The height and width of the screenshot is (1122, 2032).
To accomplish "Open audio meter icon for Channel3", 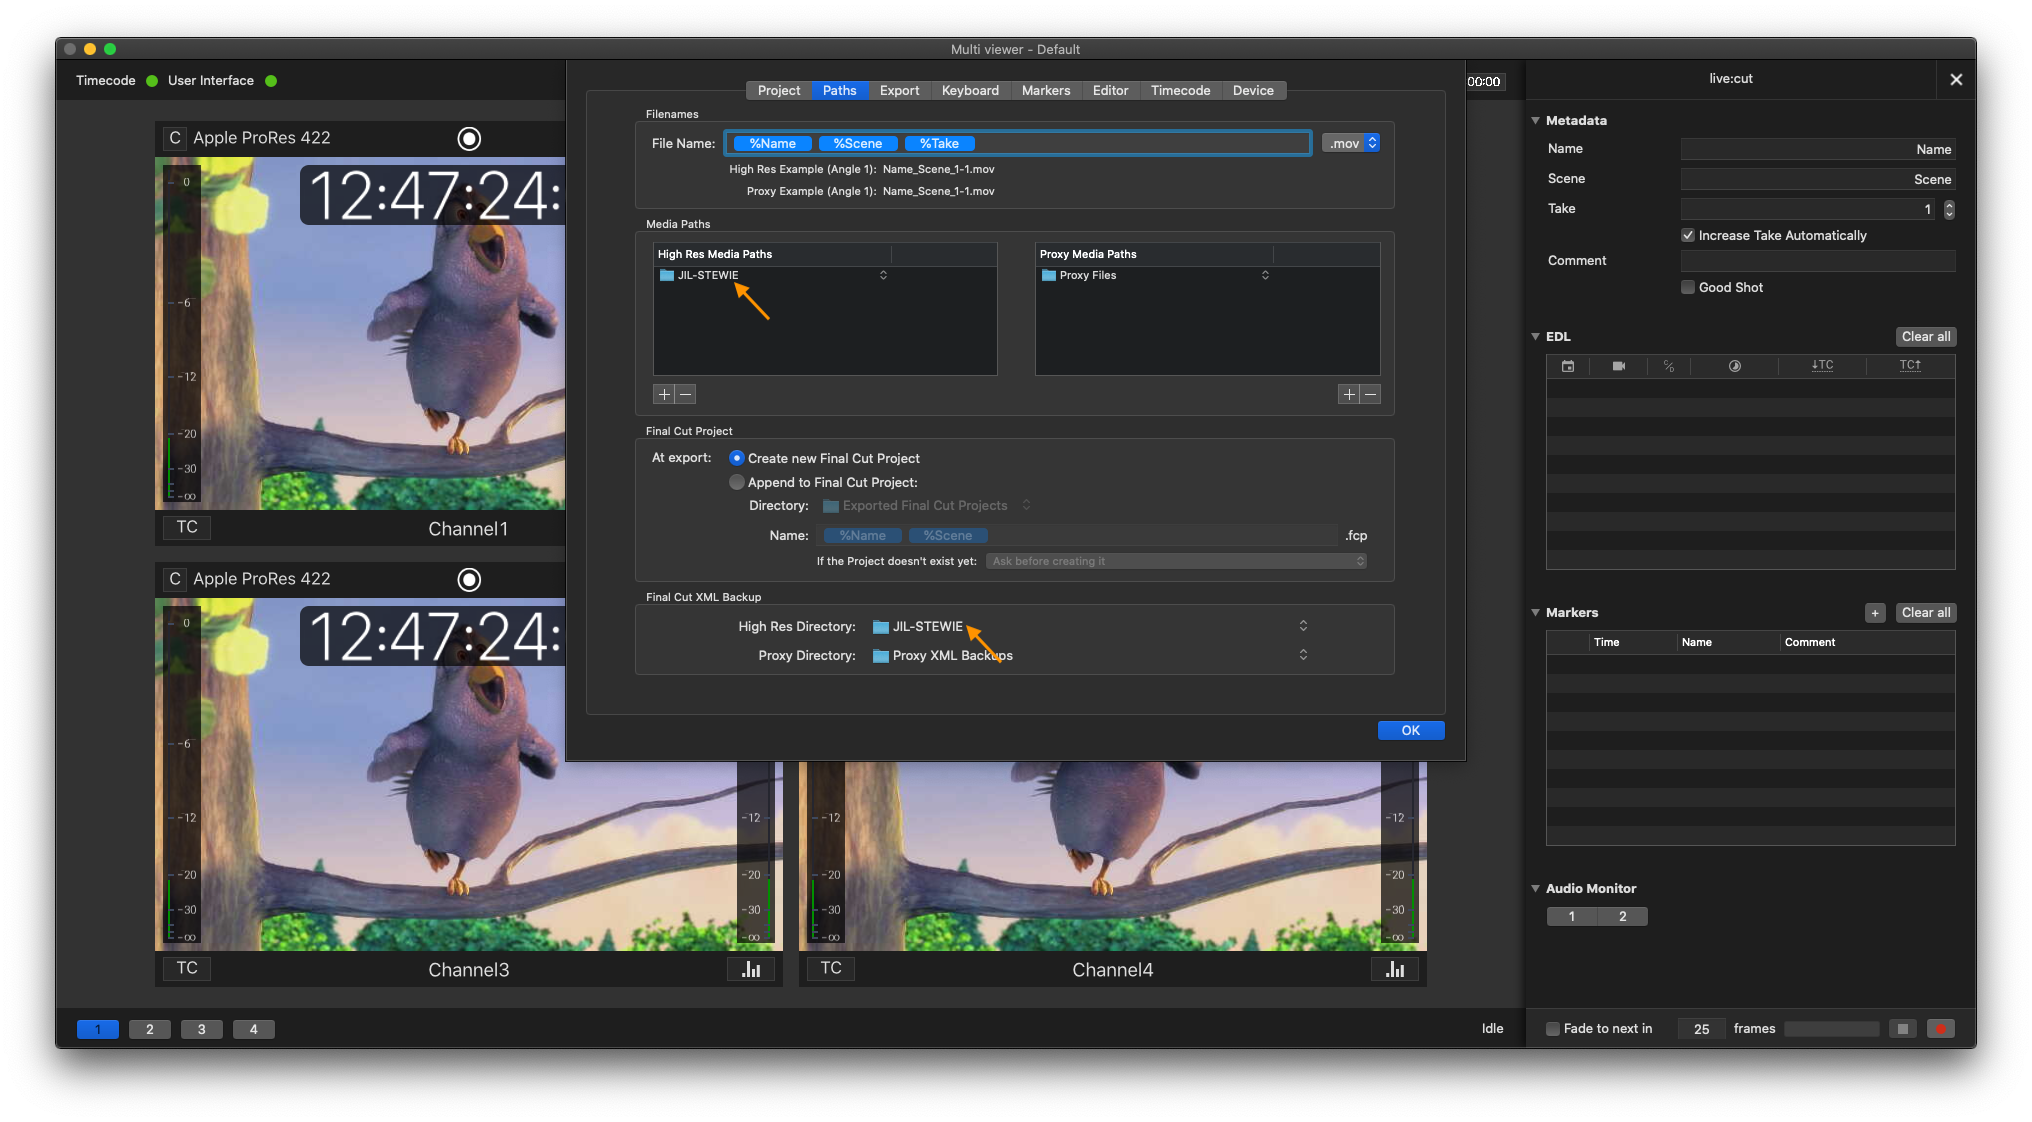I will pos(751,969).
